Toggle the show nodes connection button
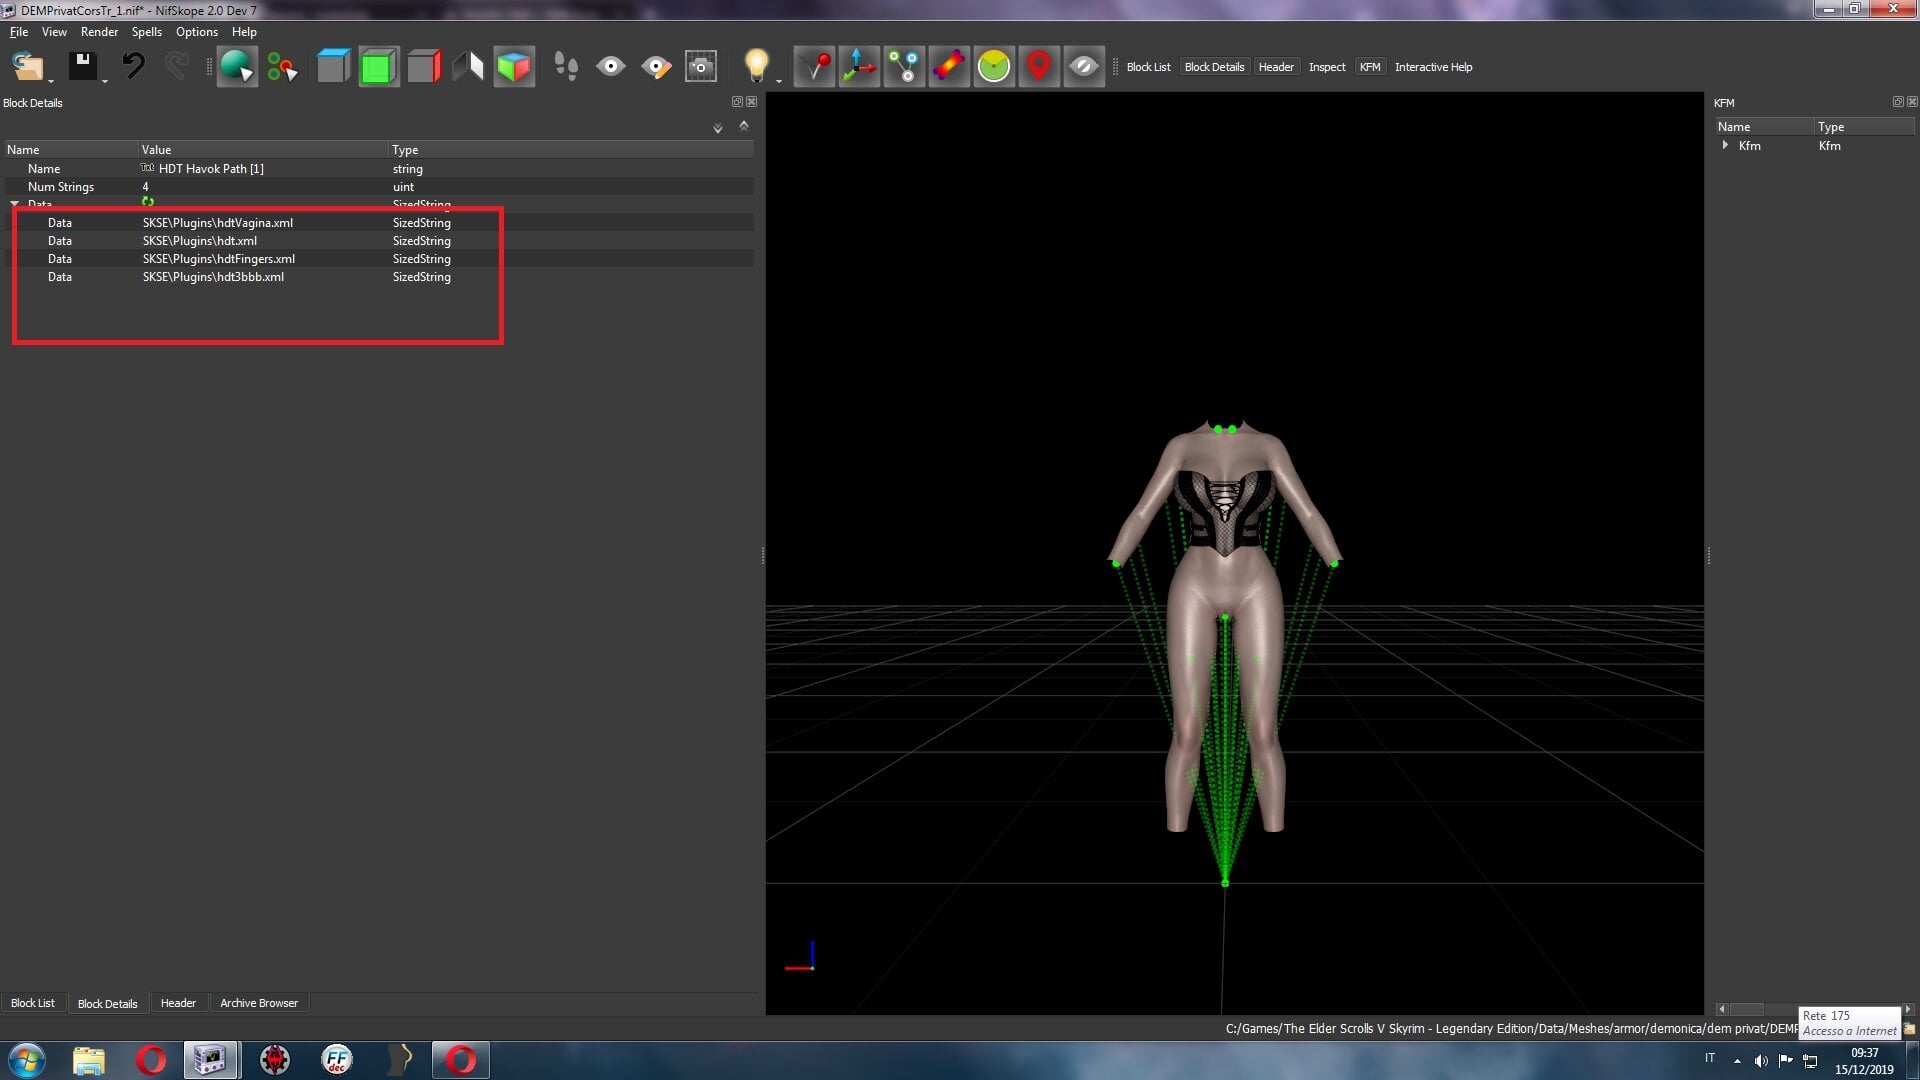Screen dimensions: 1920x1080 point(904,67)
